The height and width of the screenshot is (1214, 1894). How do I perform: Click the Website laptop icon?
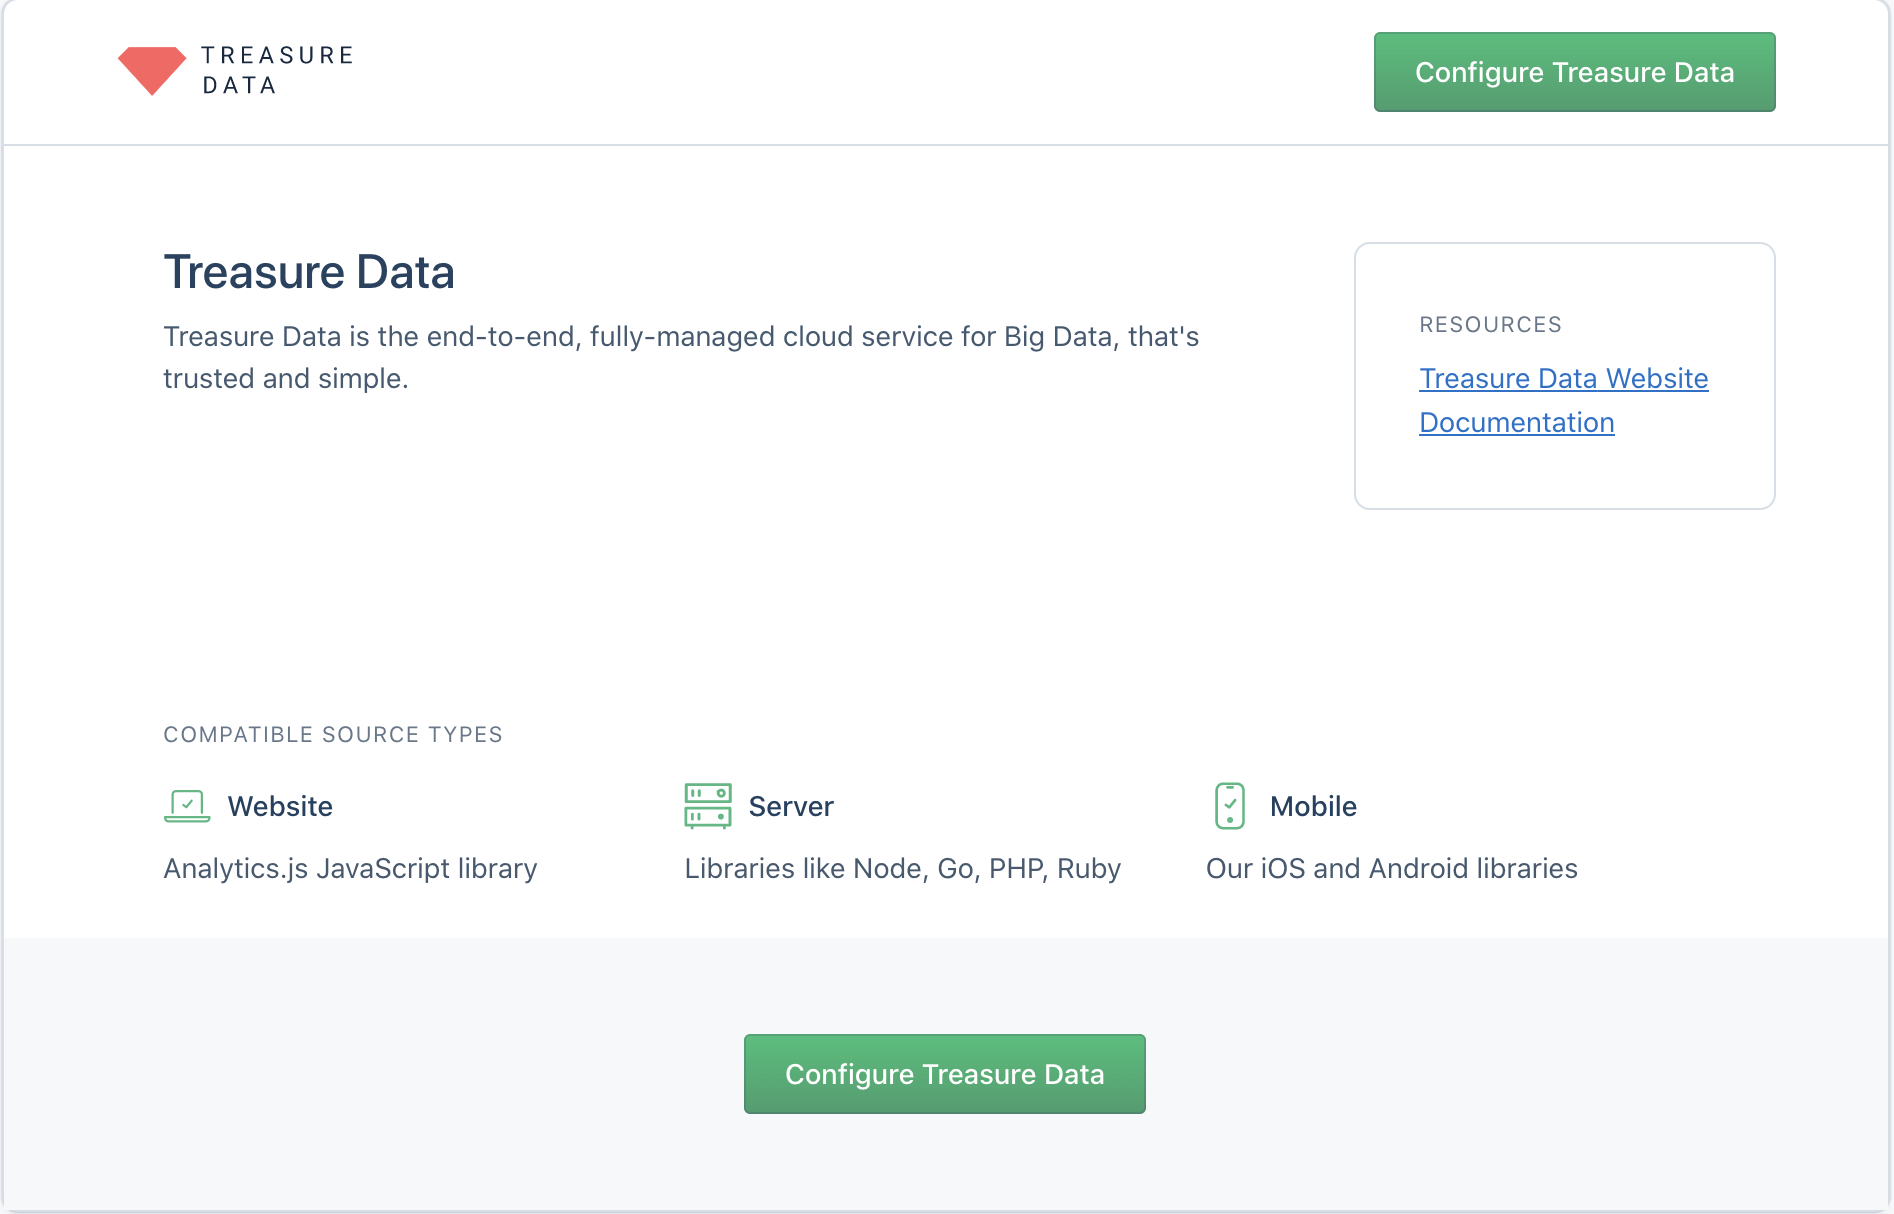187,806
